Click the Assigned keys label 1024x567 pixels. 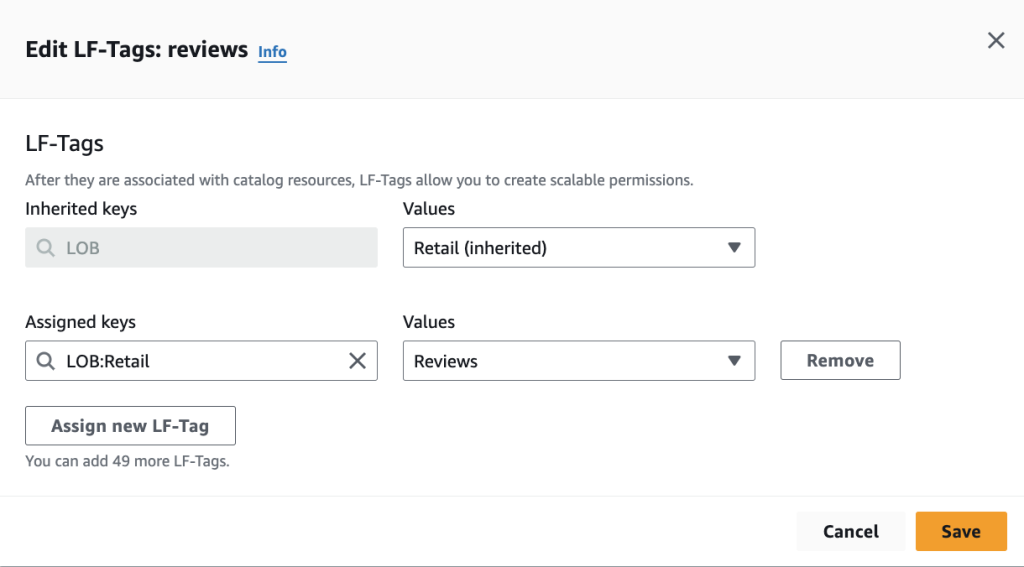click(80, 322)
